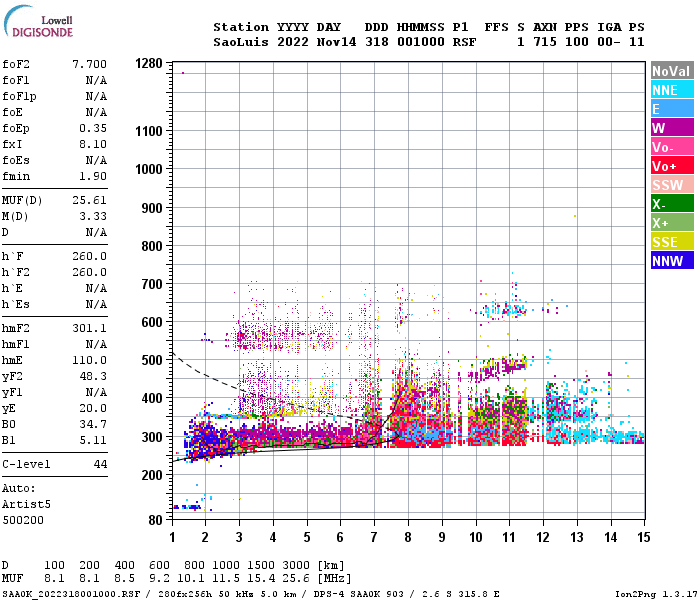Viewport: 700px width, 600px height.
Task: Click the RSF program label in header
Action: coord(465,42)
